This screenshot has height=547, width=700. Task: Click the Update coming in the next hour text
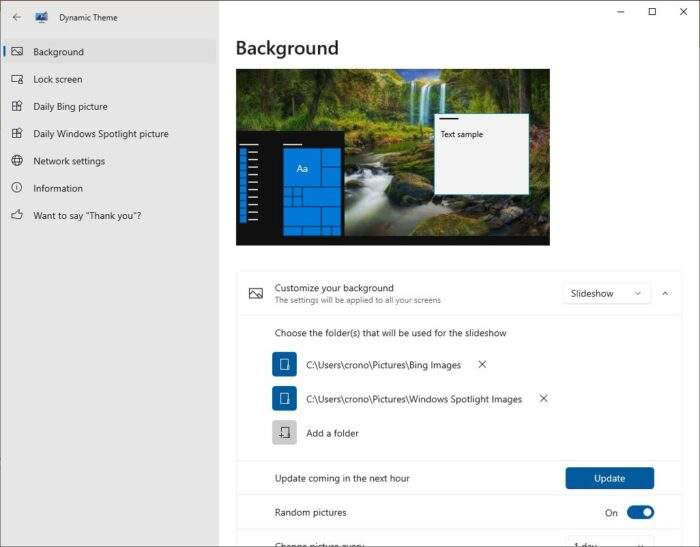point(342,478)
